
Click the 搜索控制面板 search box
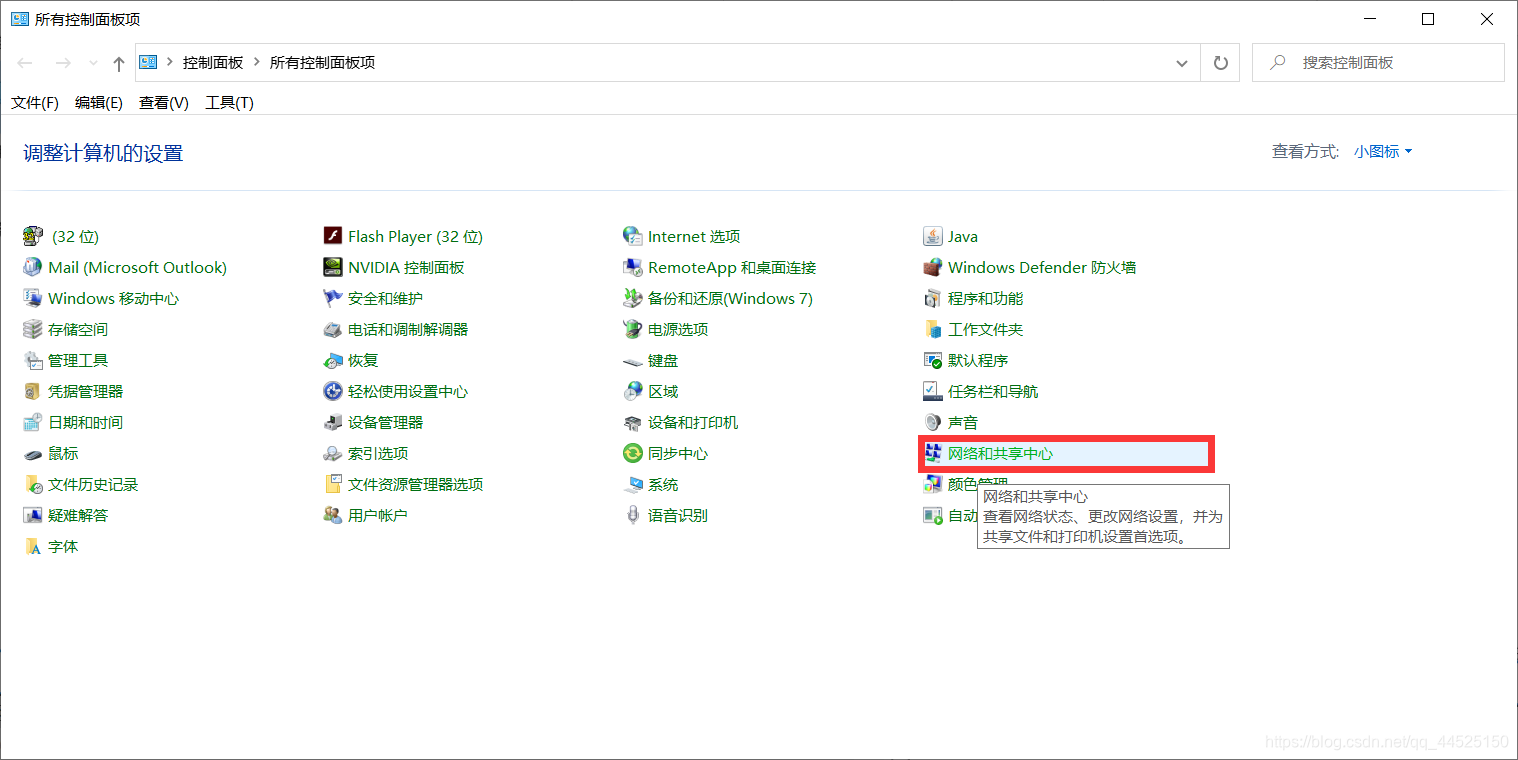click(x=1378, y=62)
